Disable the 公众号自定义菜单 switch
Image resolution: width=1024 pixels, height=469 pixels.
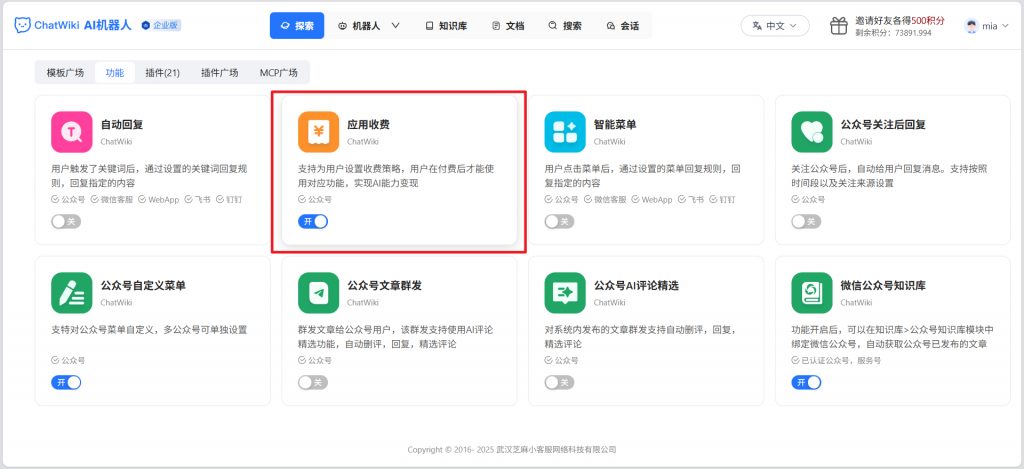pos(66,382)
